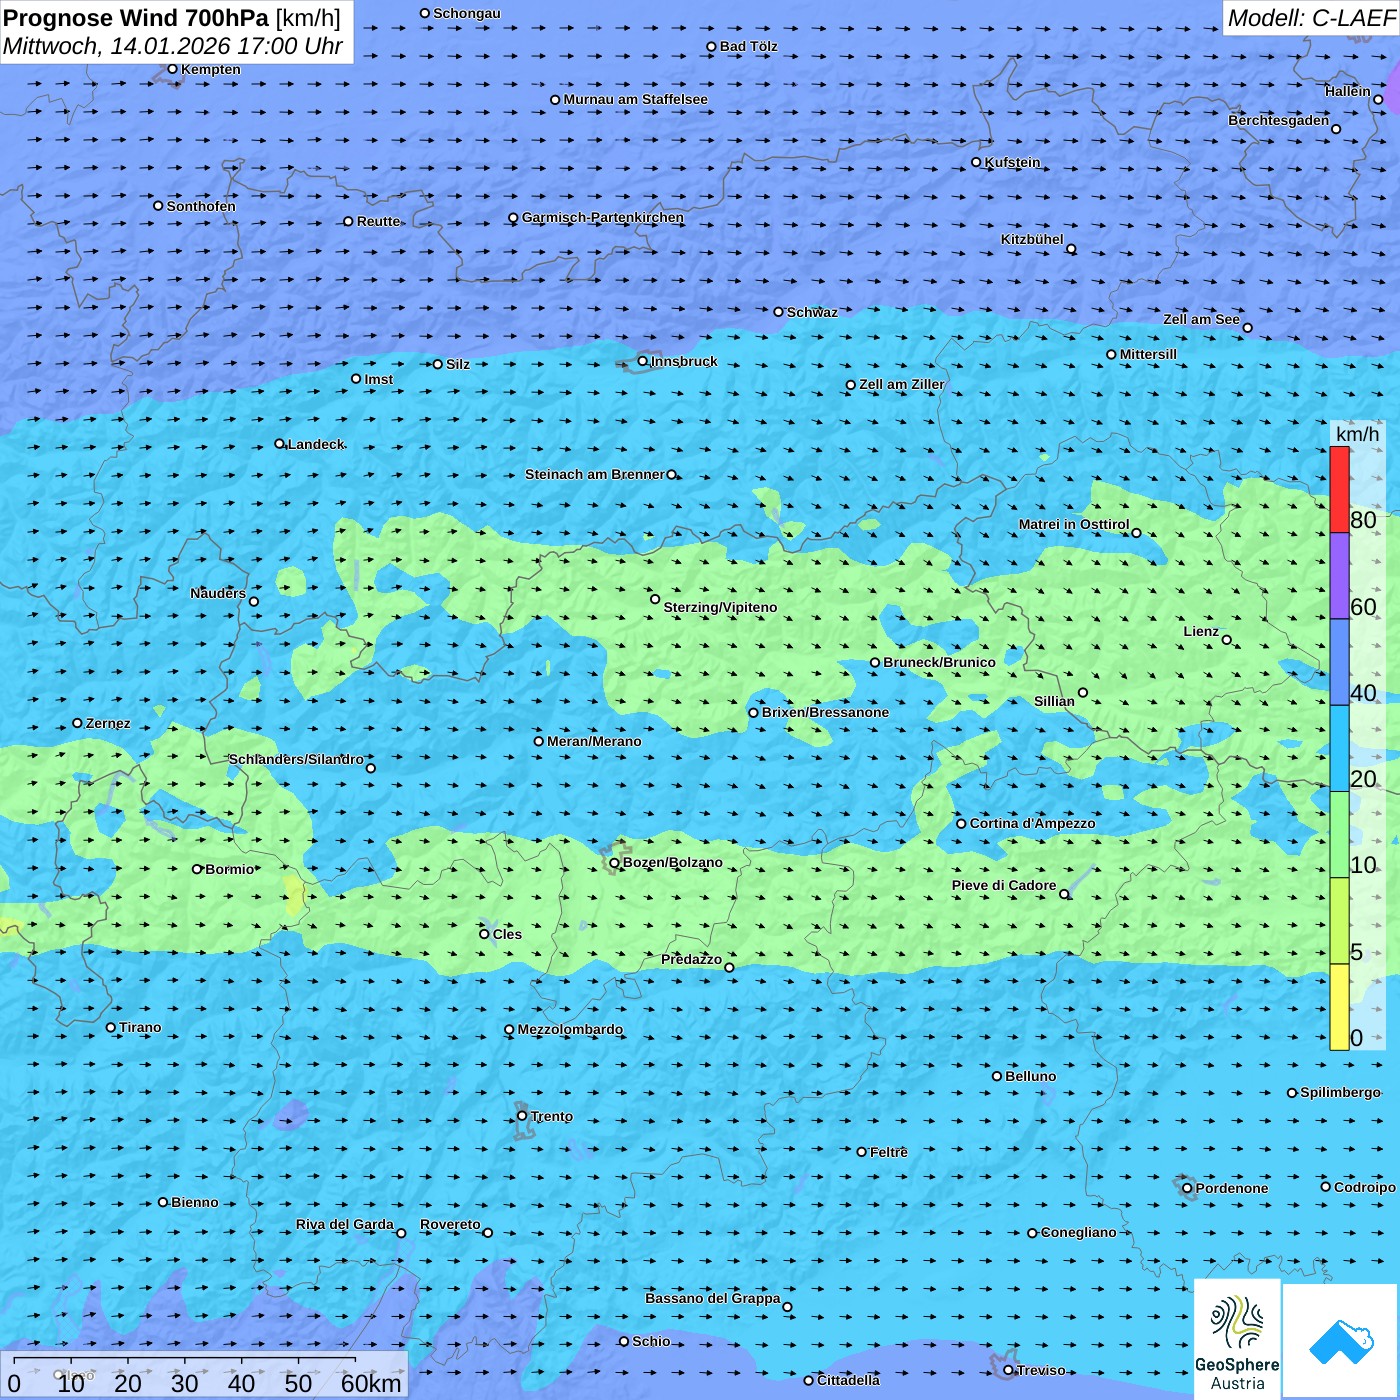Click the red 80 km/h legend color
Image resolution: width=1400 pixels, height=1400 pixels.
click(1339, 489)
